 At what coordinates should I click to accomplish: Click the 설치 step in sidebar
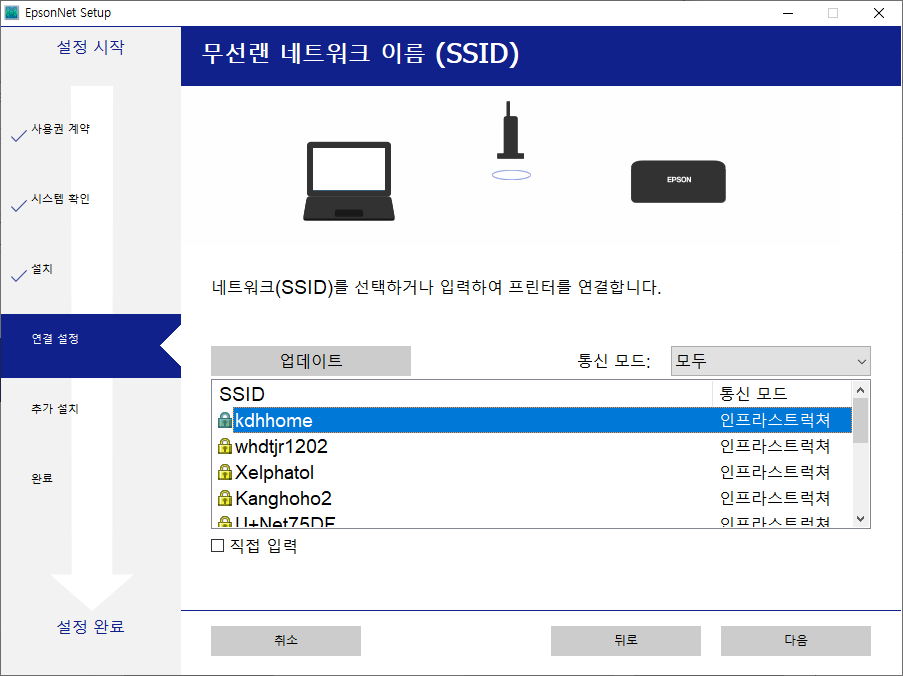point(42,269)
